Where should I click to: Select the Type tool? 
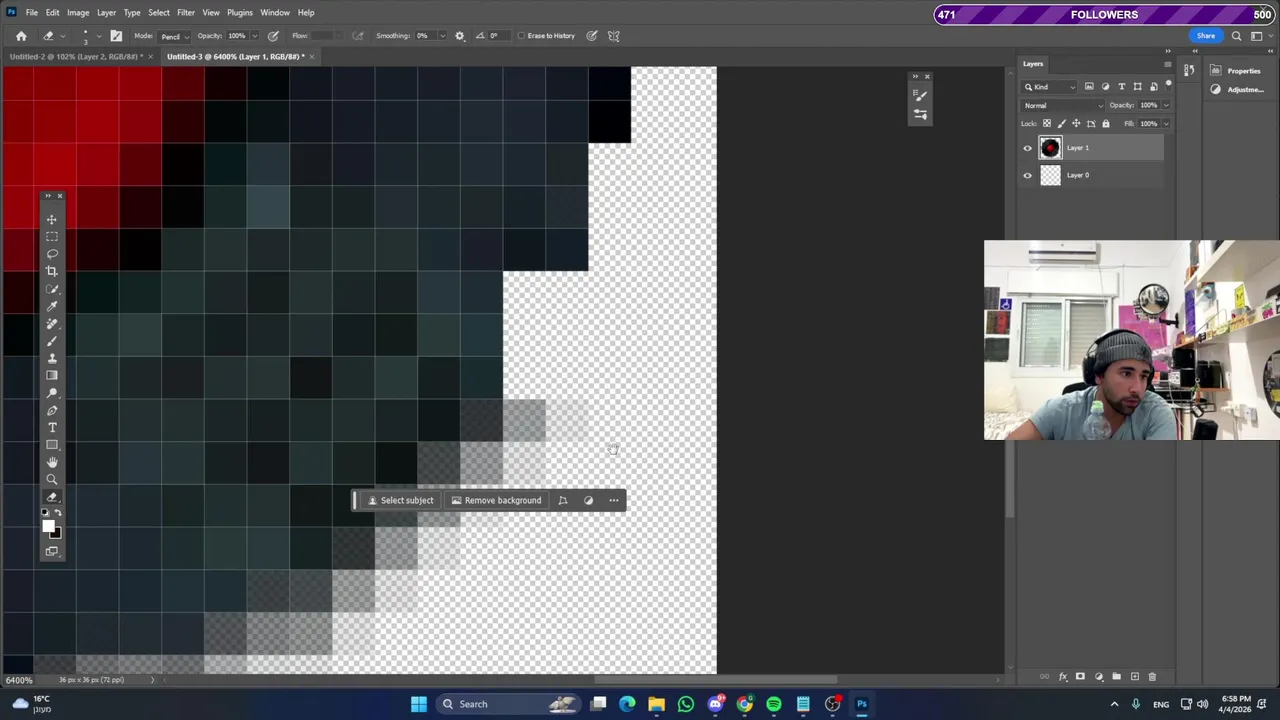52,428
